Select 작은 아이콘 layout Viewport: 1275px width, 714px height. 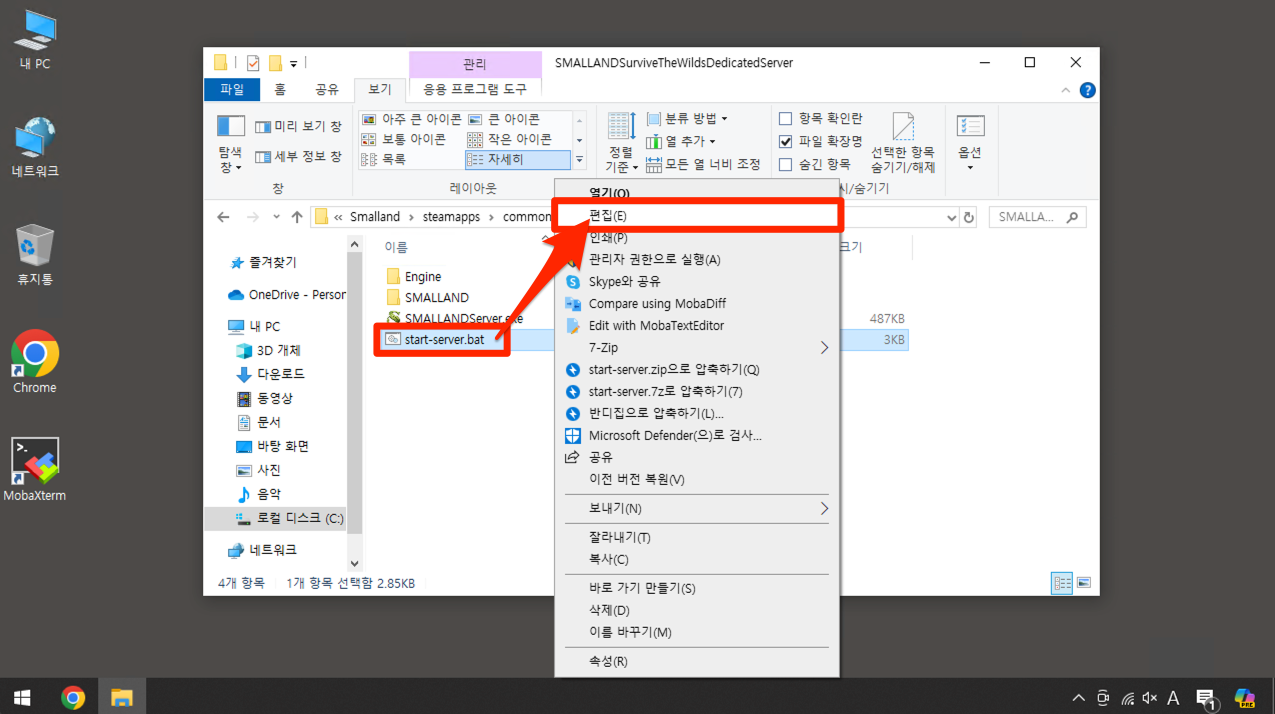[x=509, y=139]
